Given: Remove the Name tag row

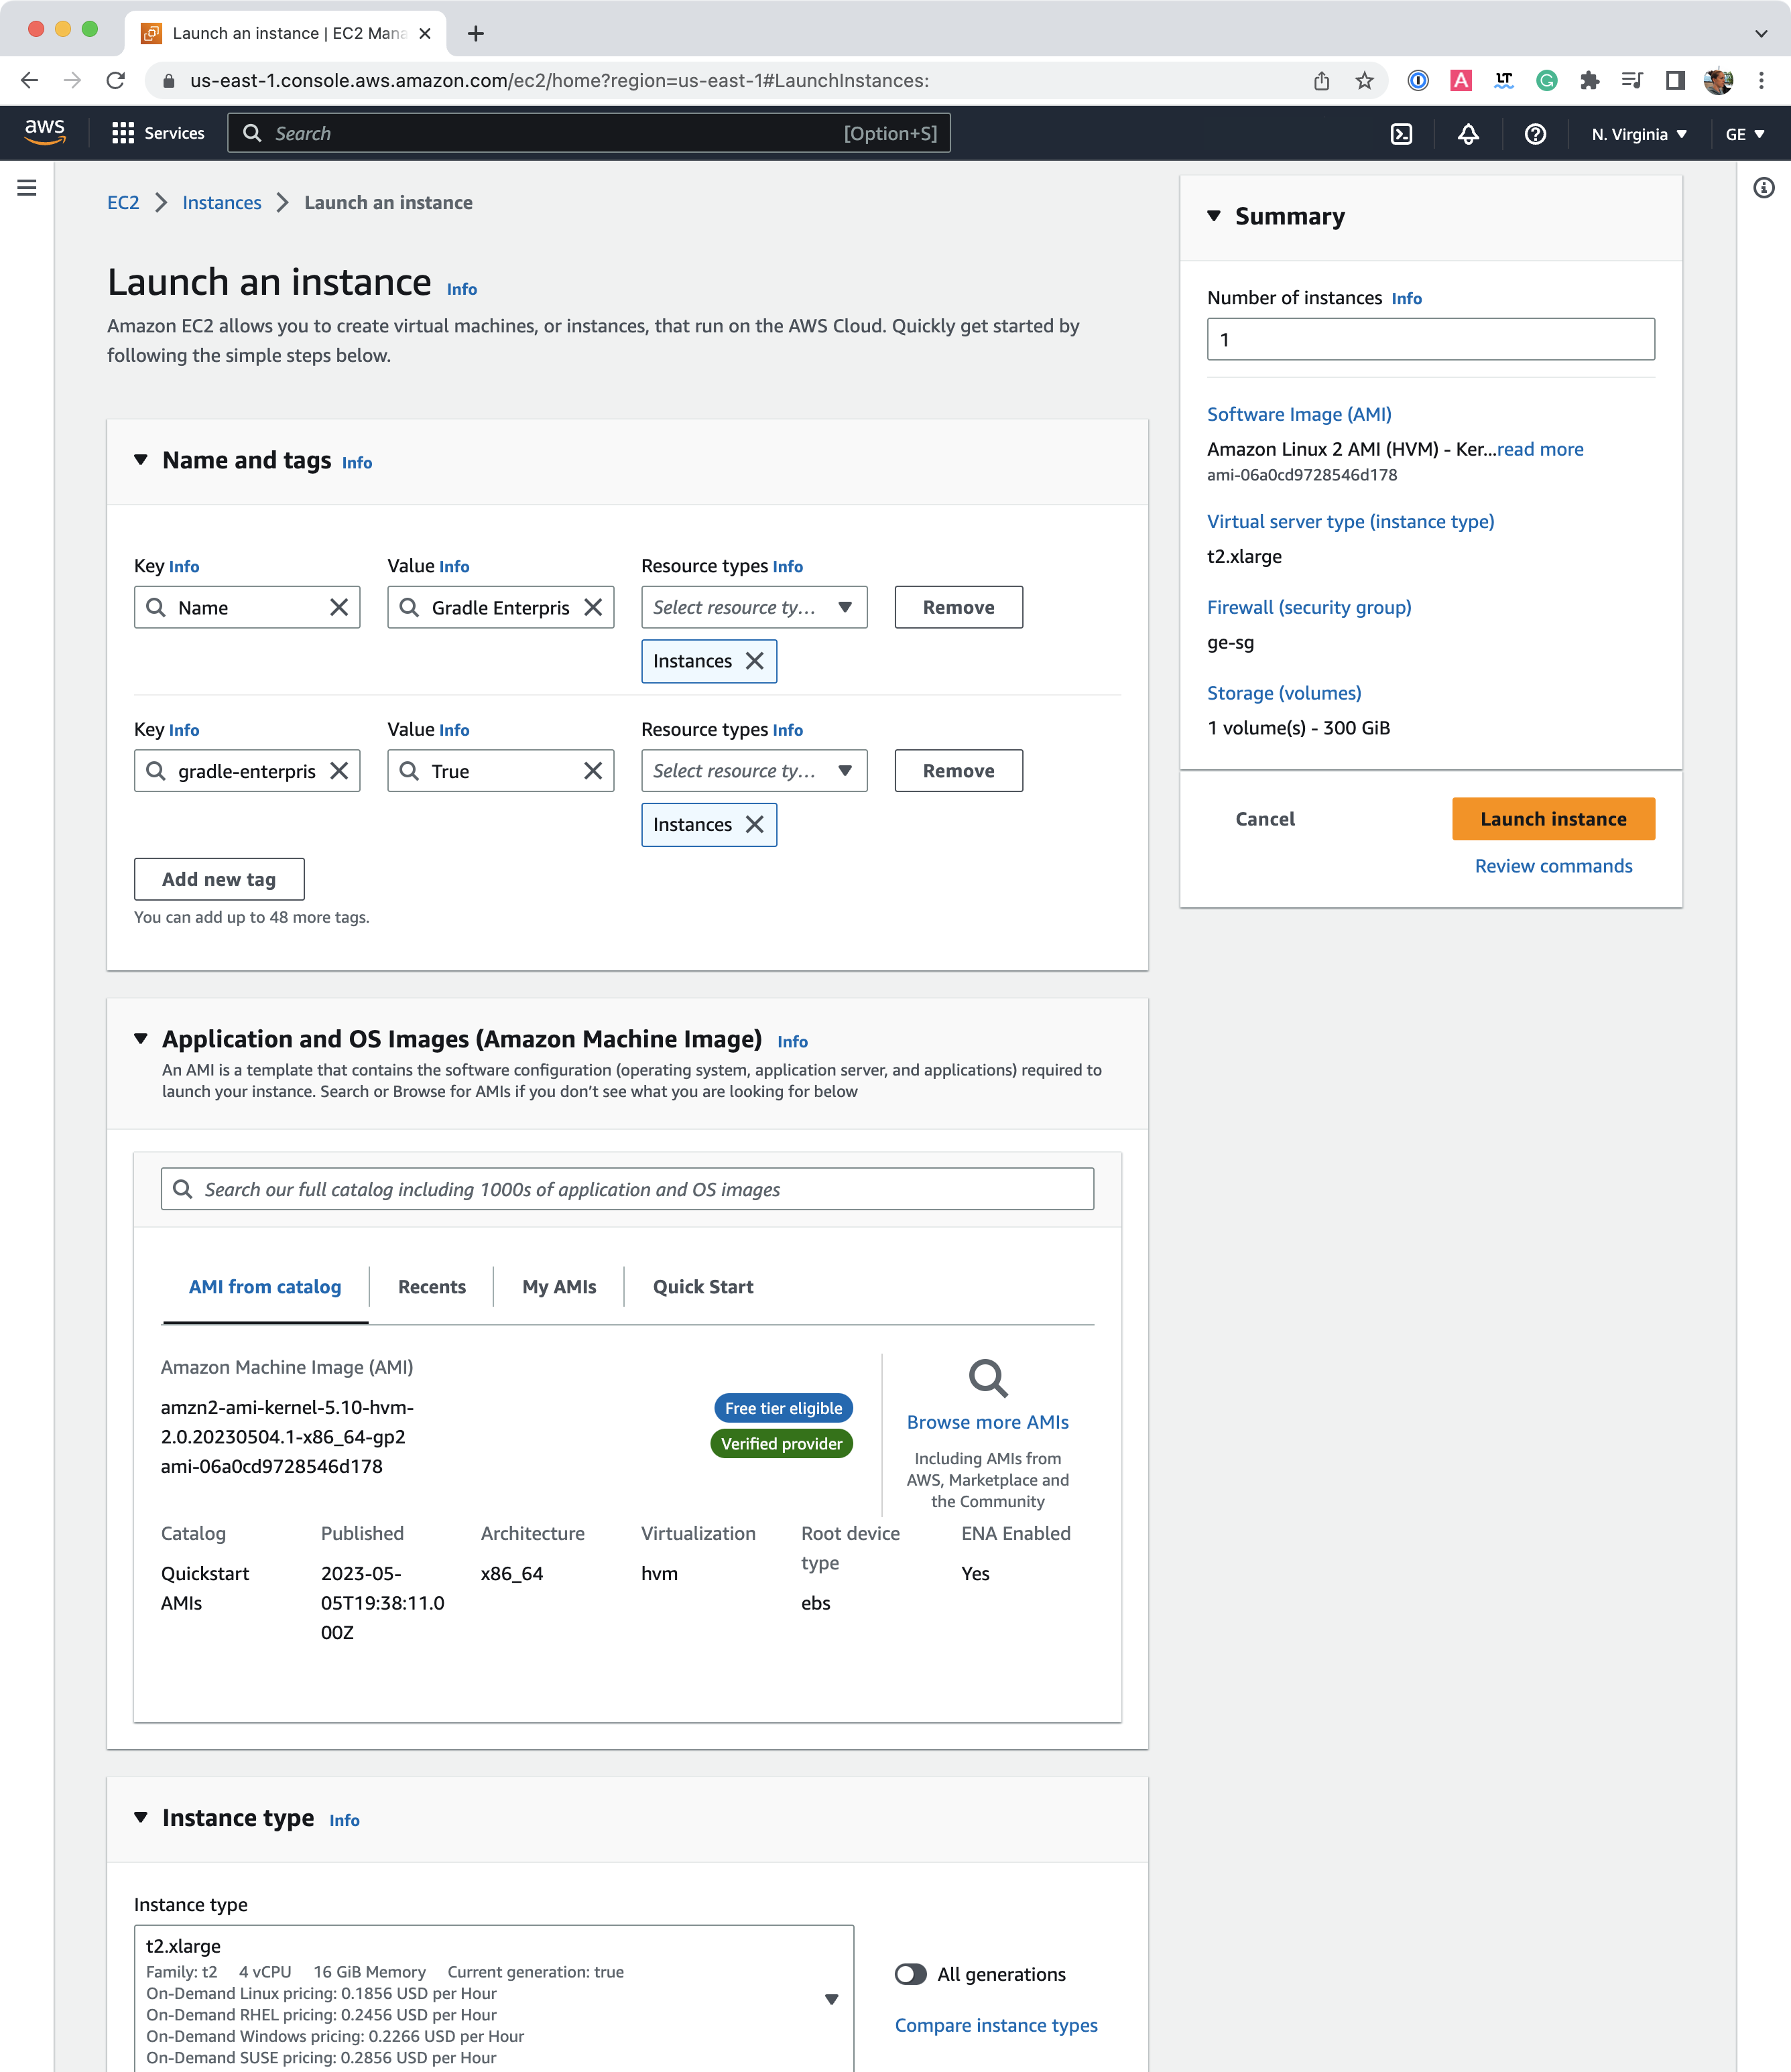Looking at the screenshot, I should click(958, 607).
